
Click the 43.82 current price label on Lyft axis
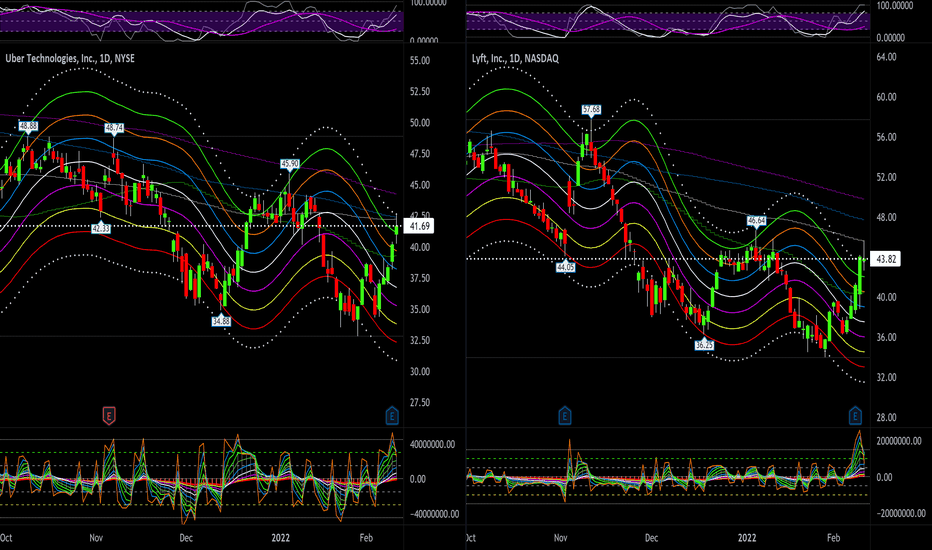coord(886,259)
